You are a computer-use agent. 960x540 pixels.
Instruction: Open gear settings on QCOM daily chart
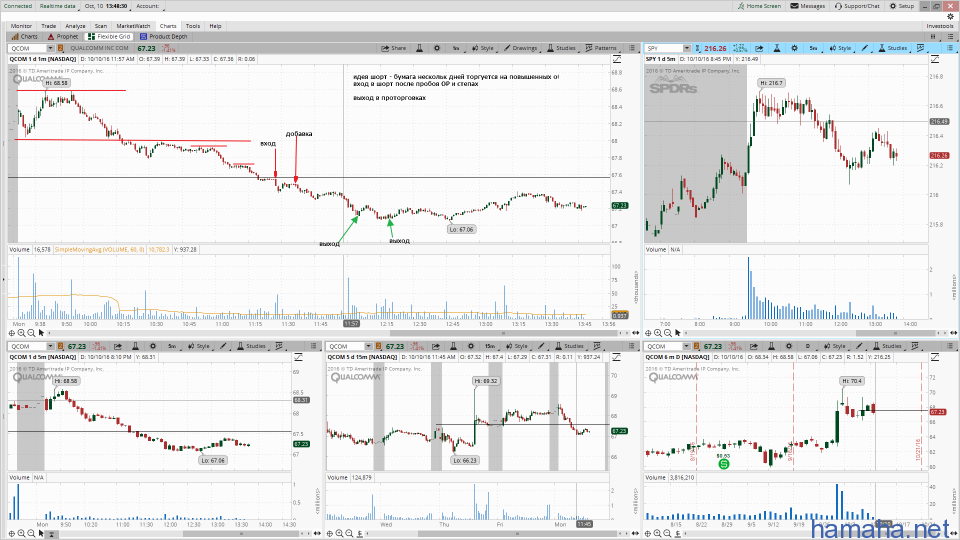coord(789,346)
